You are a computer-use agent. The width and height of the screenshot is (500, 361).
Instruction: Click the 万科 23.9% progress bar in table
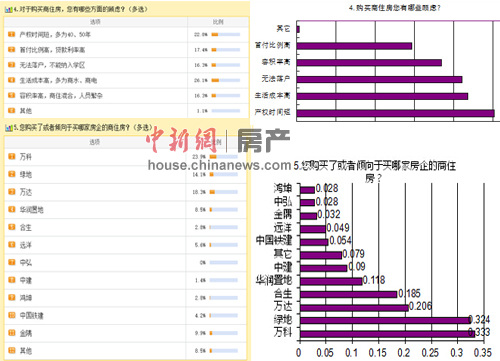224,157
